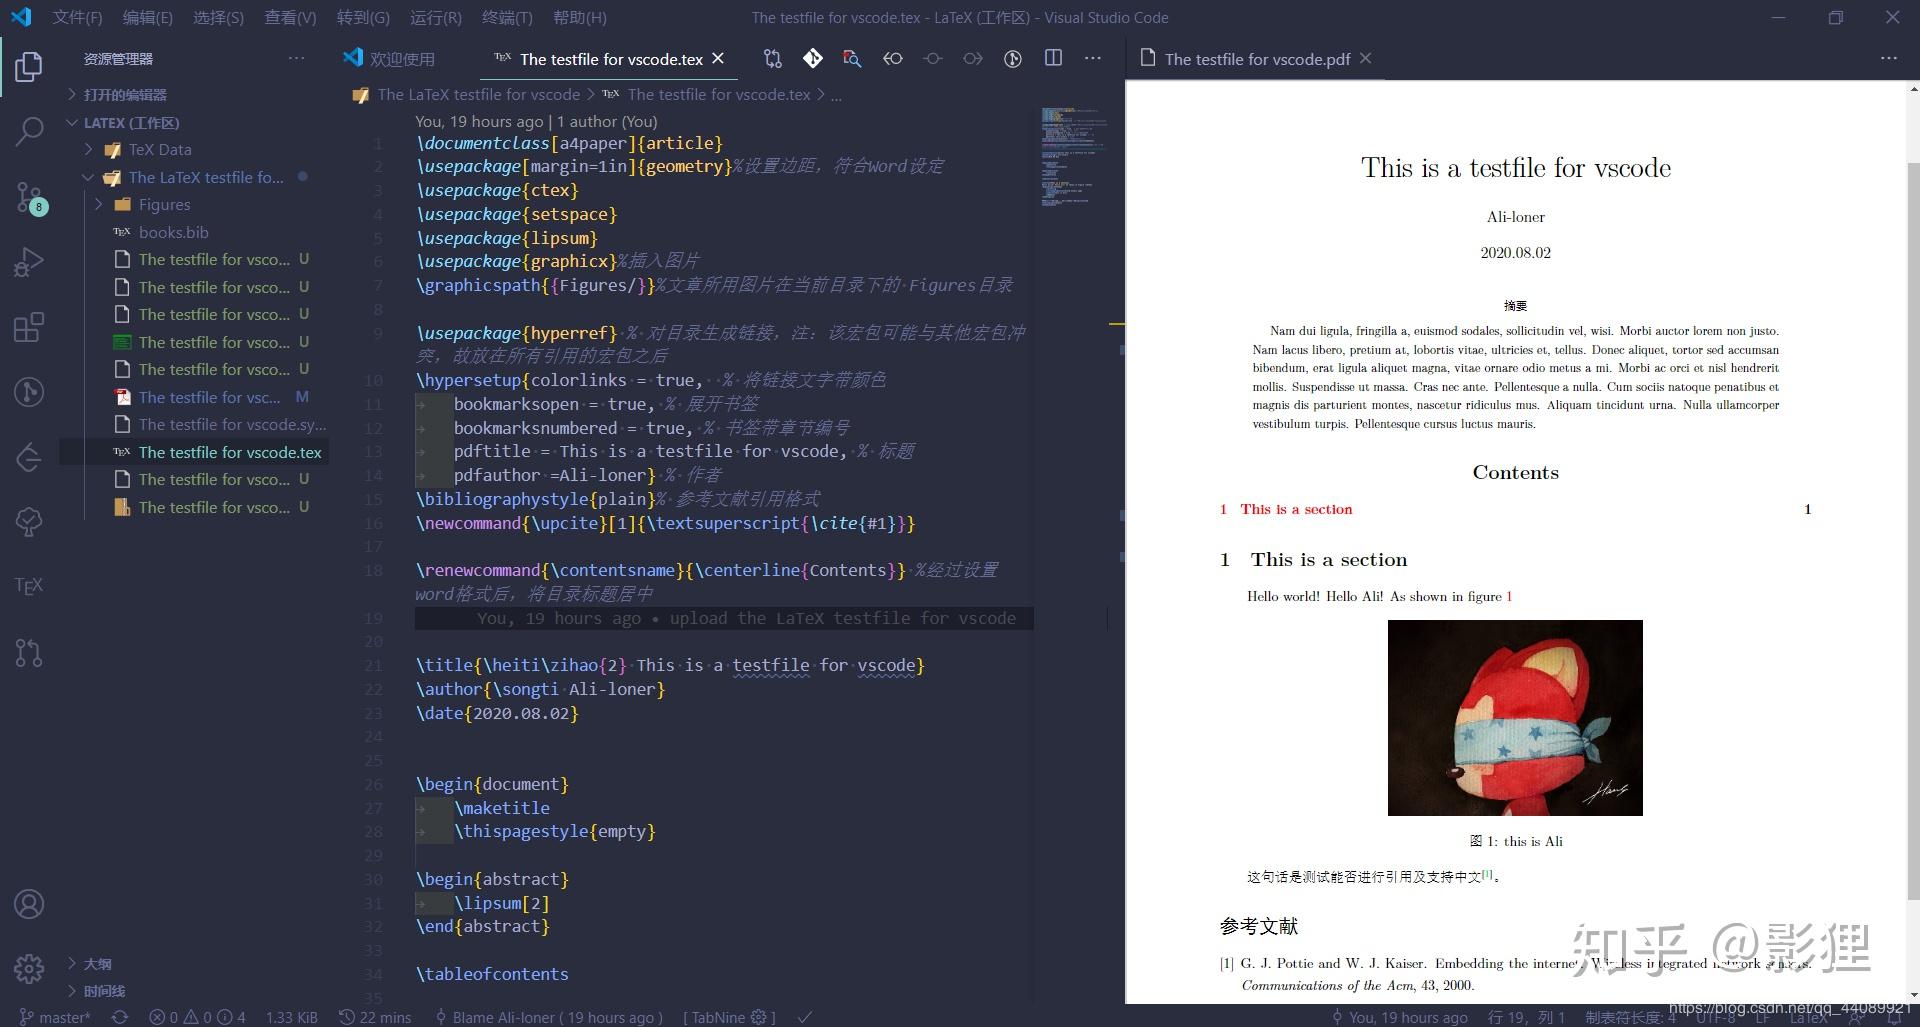Split the editor into two columns
The image size is (1920, 1027).
point(1053,58)
